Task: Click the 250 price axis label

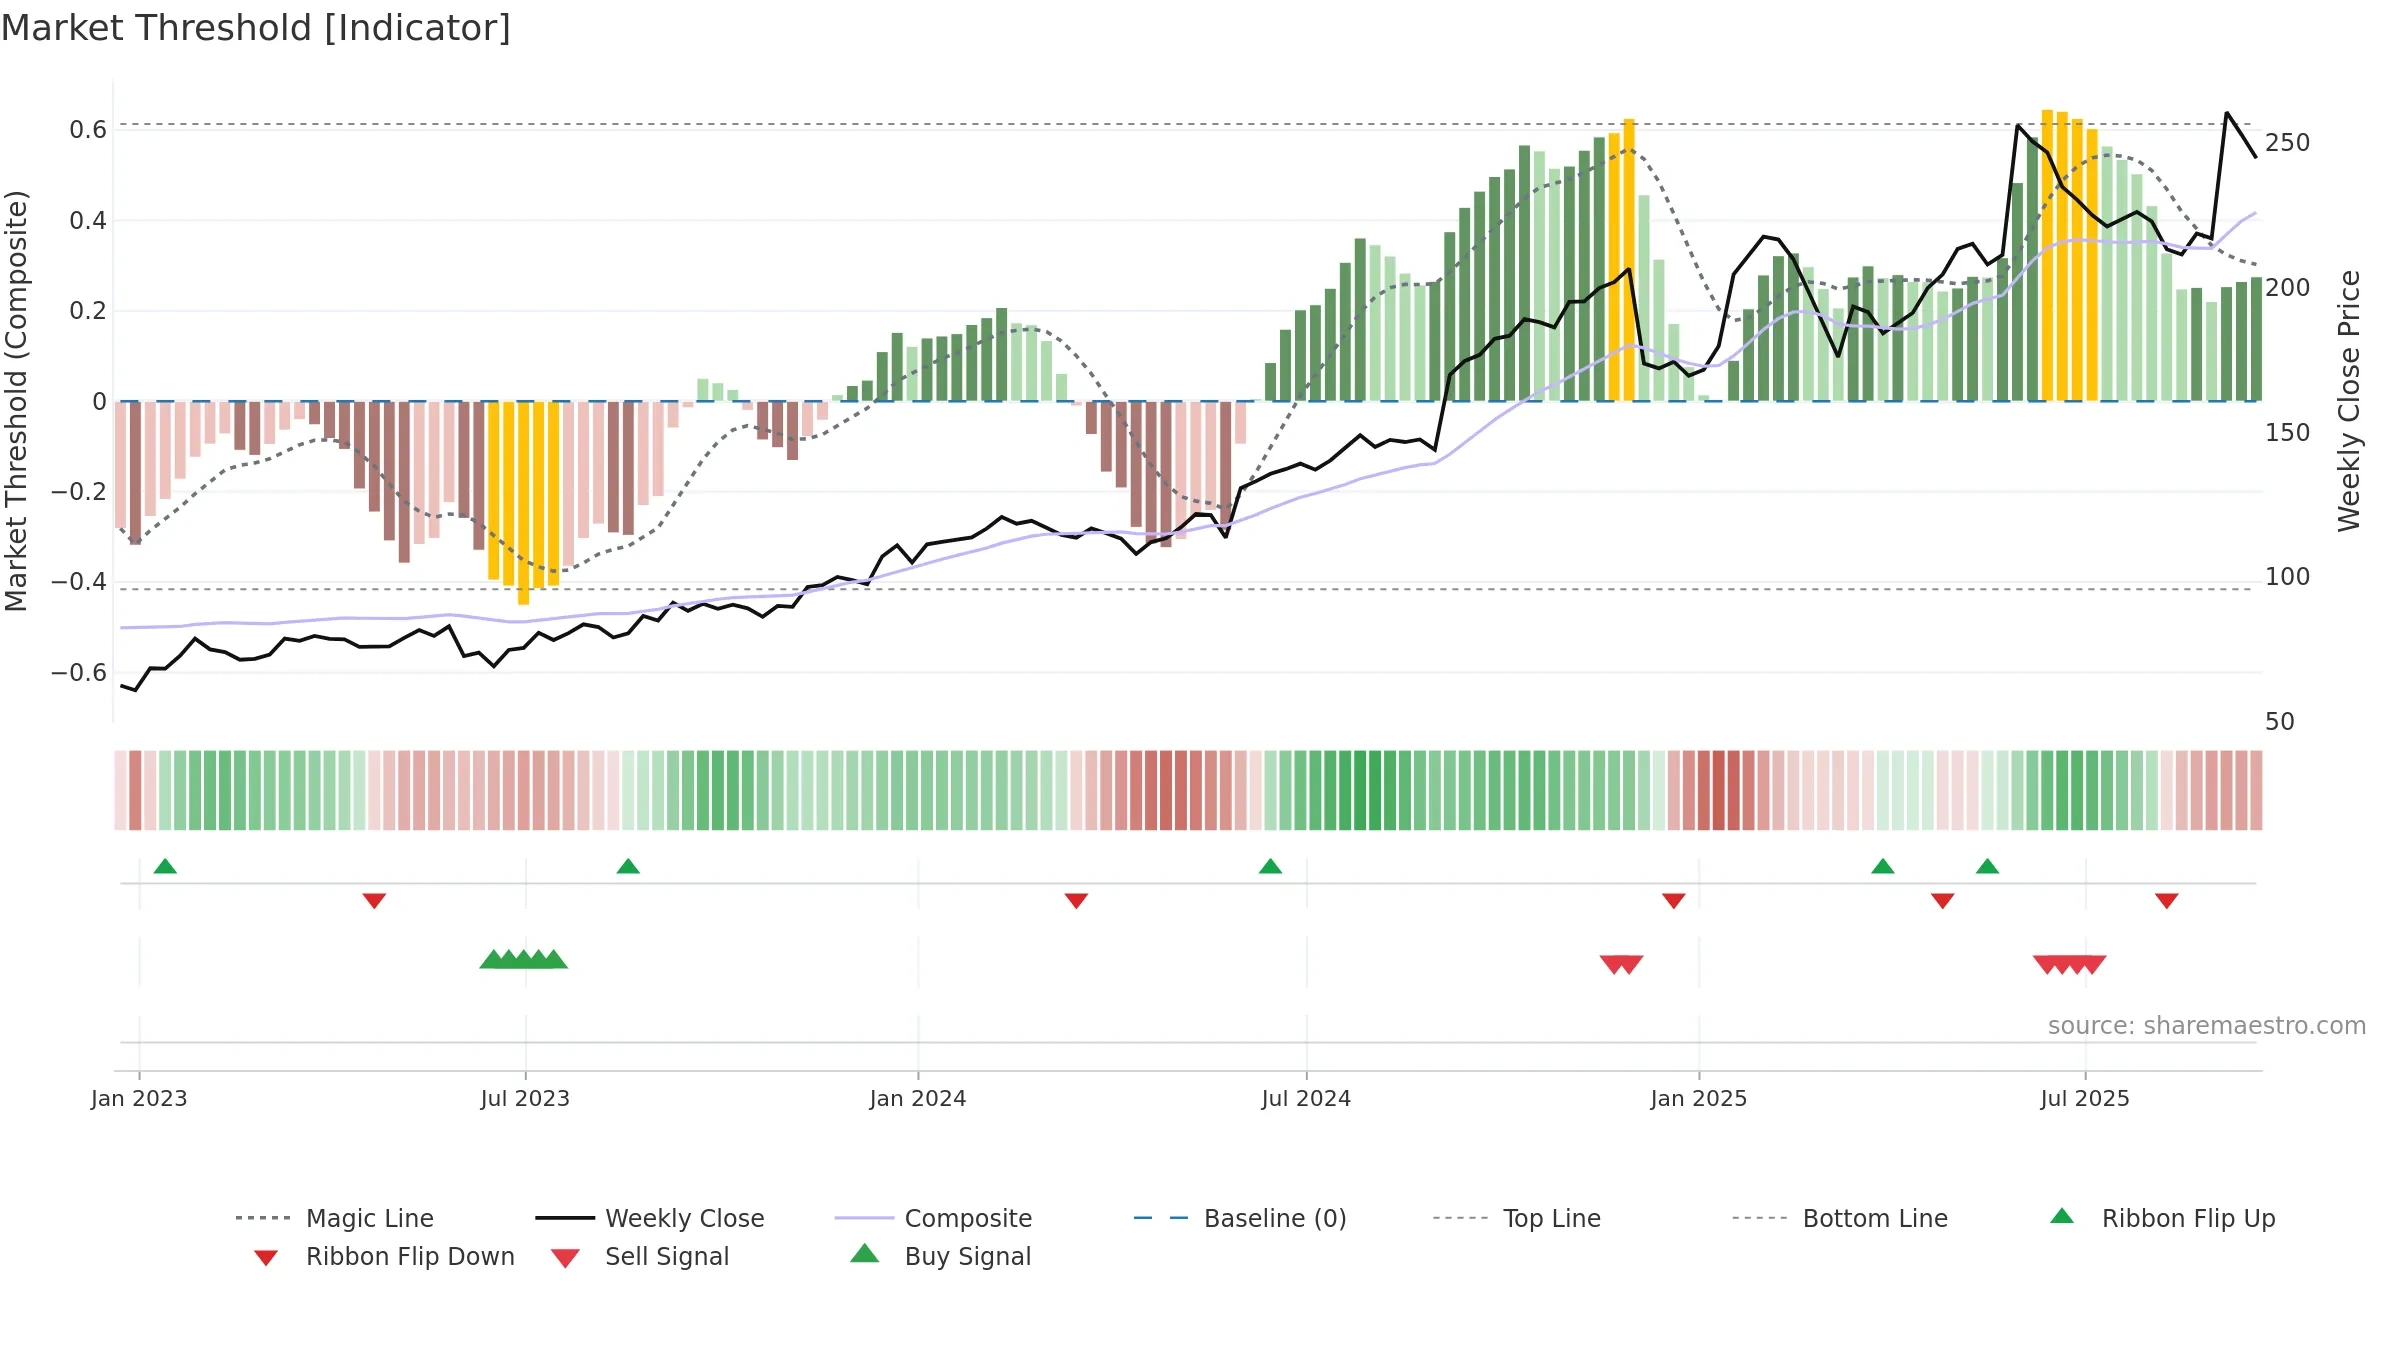Action: pos(2287,143)
